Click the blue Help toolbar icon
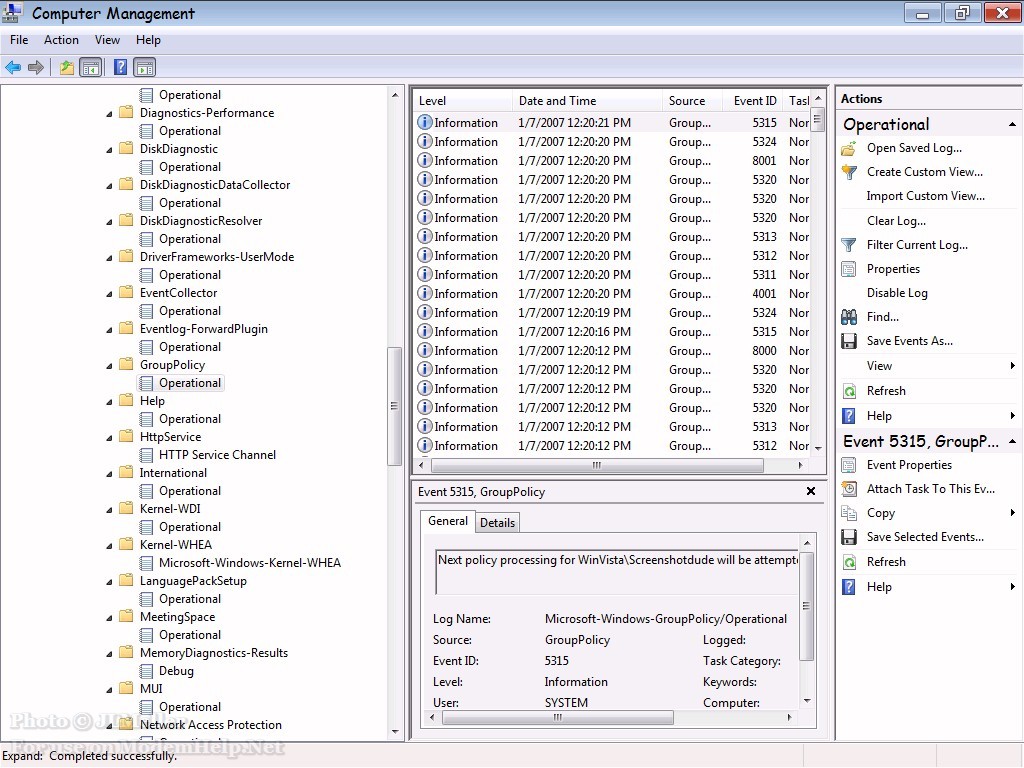 (120, 67)
